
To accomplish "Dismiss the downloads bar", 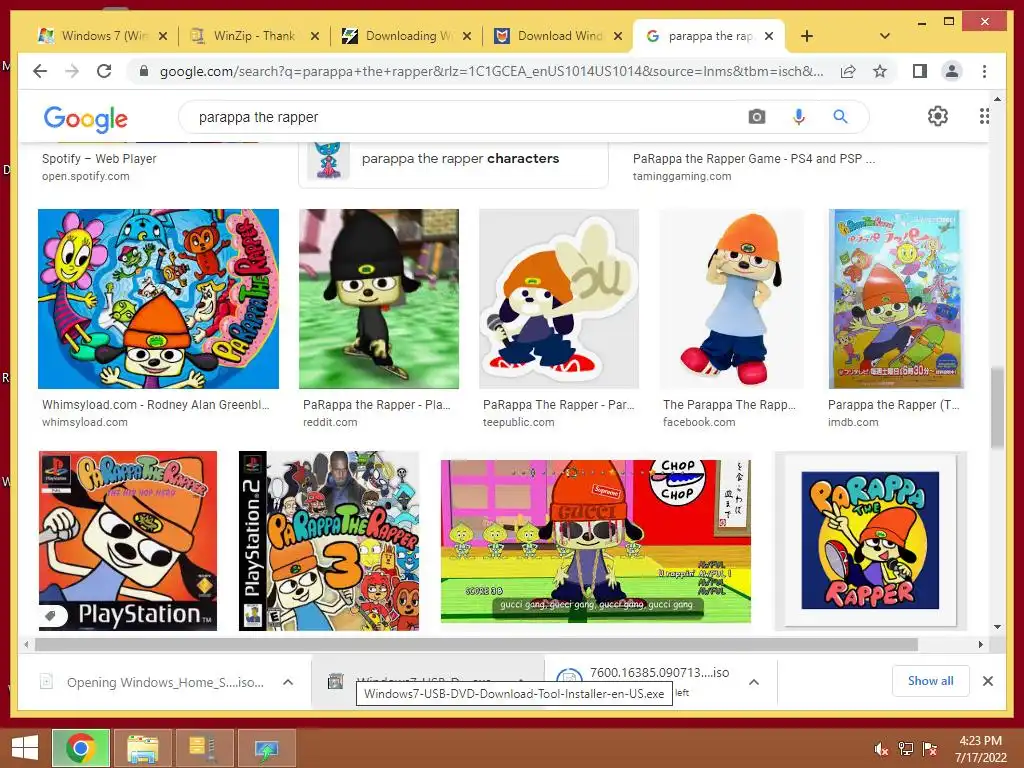I will (x=987, y=681).
